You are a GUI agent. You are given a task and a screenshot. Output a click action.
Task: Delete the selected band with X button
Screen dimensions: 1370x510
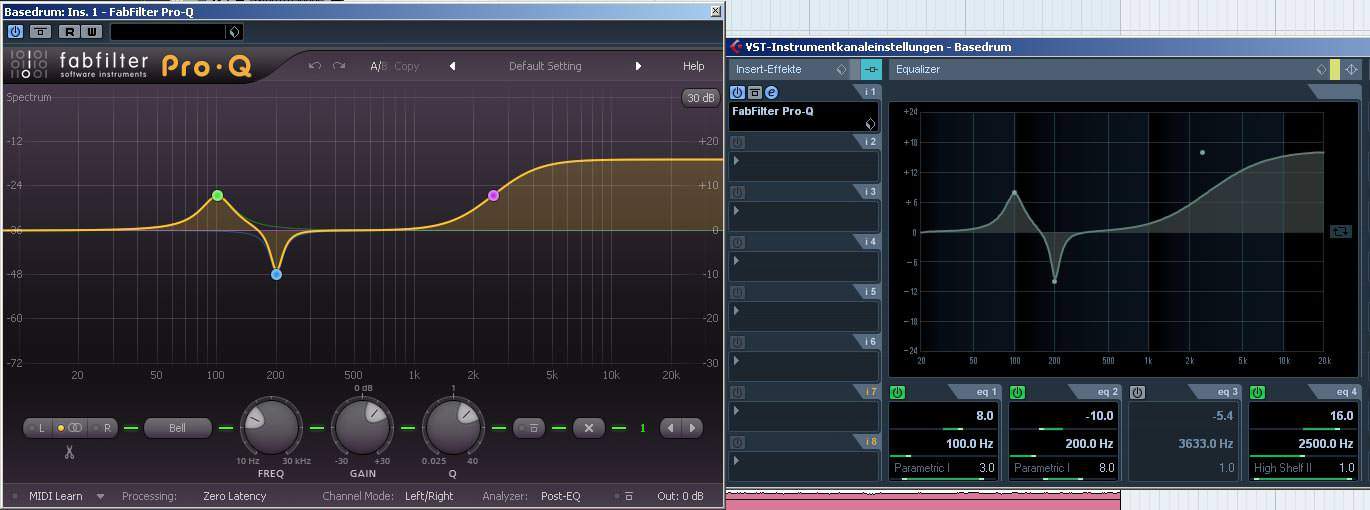point(589,428)
